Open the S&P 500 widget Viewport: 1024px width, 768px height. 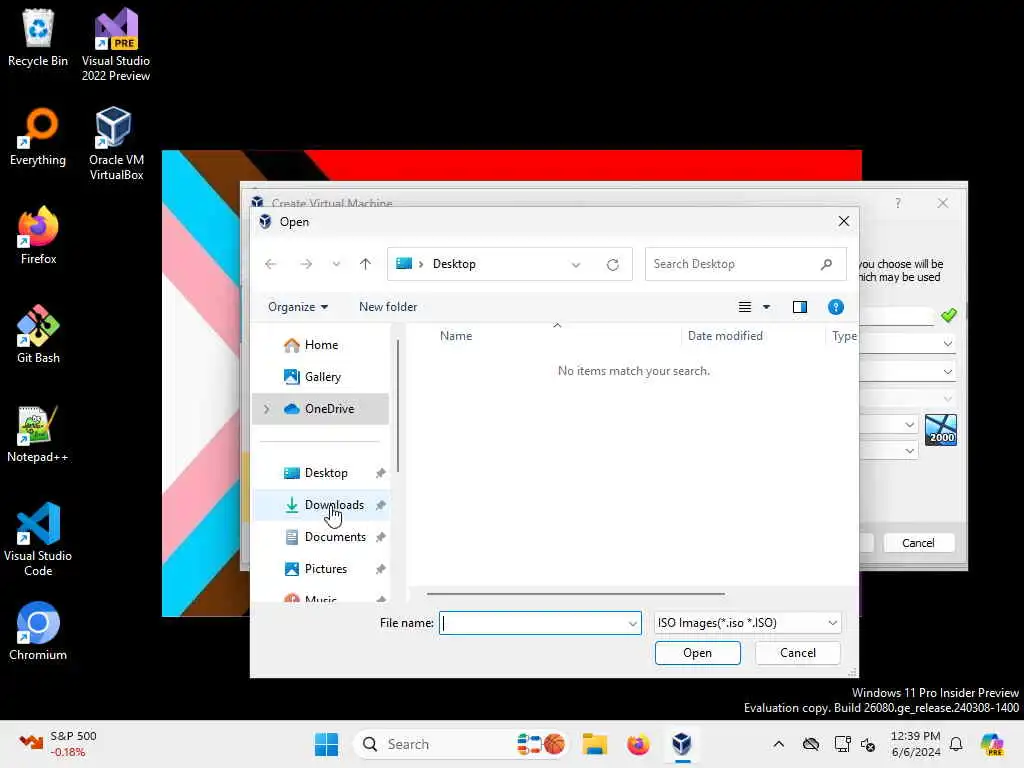[x=58, y=744]
